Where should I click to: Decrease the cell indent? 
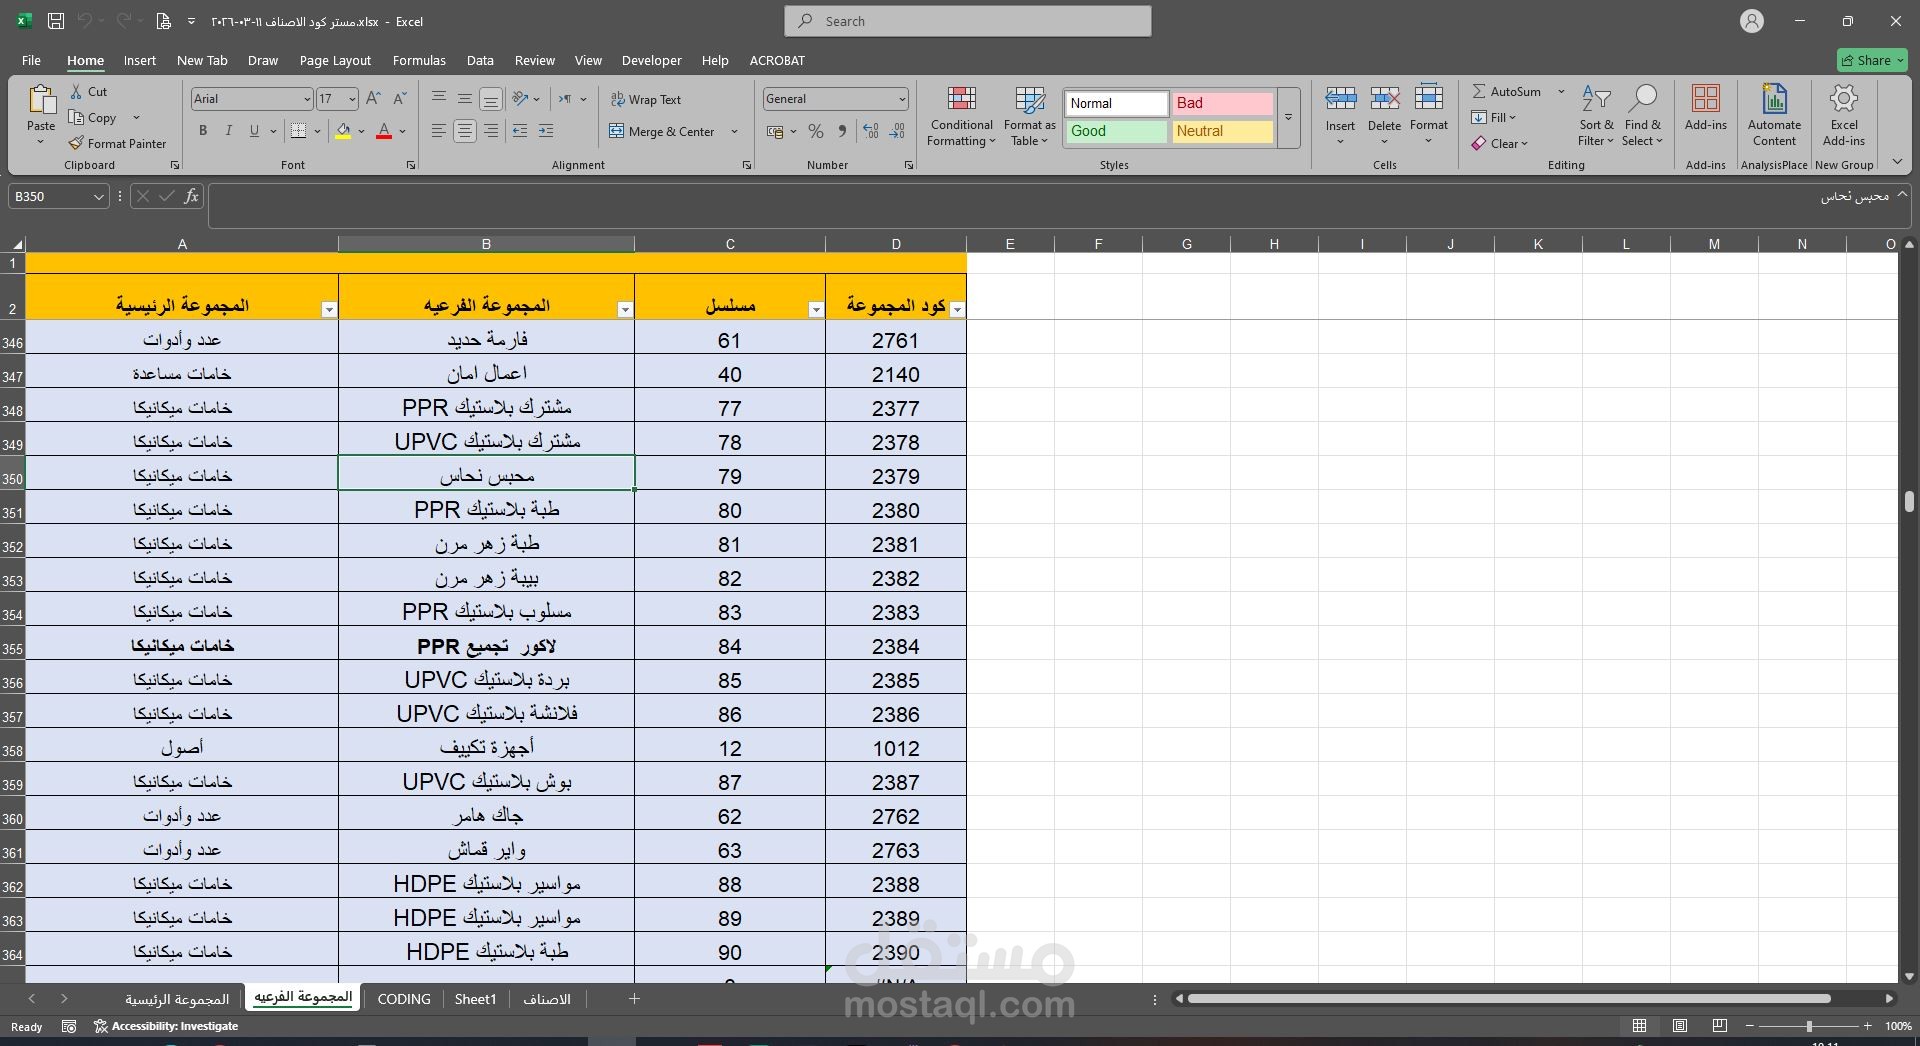pyautogui.click(x=520, y=131)
